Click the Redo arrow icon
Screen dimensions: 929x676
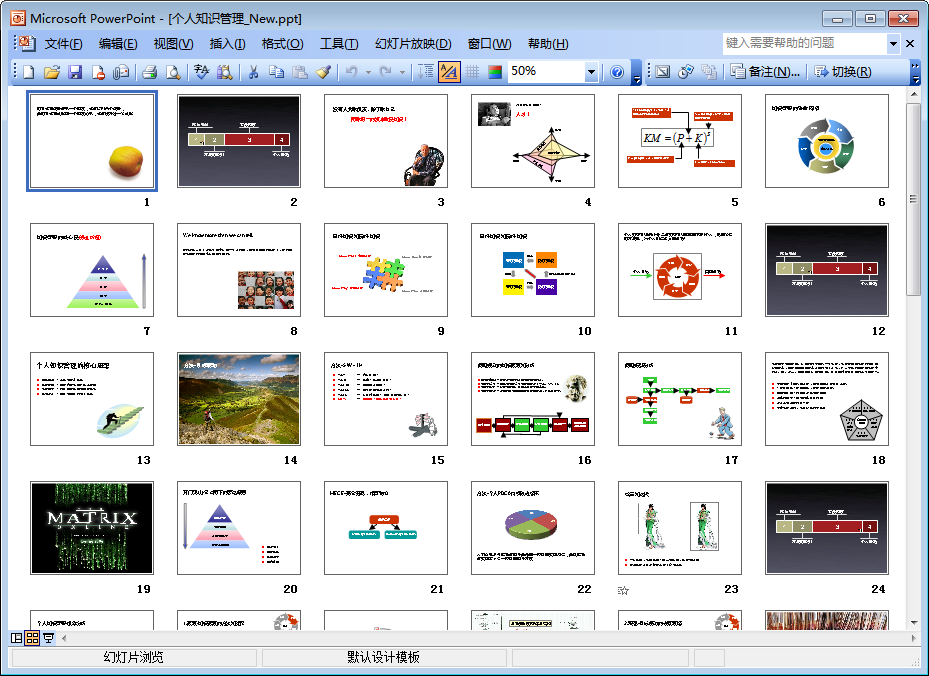click(x=386, y=72)
